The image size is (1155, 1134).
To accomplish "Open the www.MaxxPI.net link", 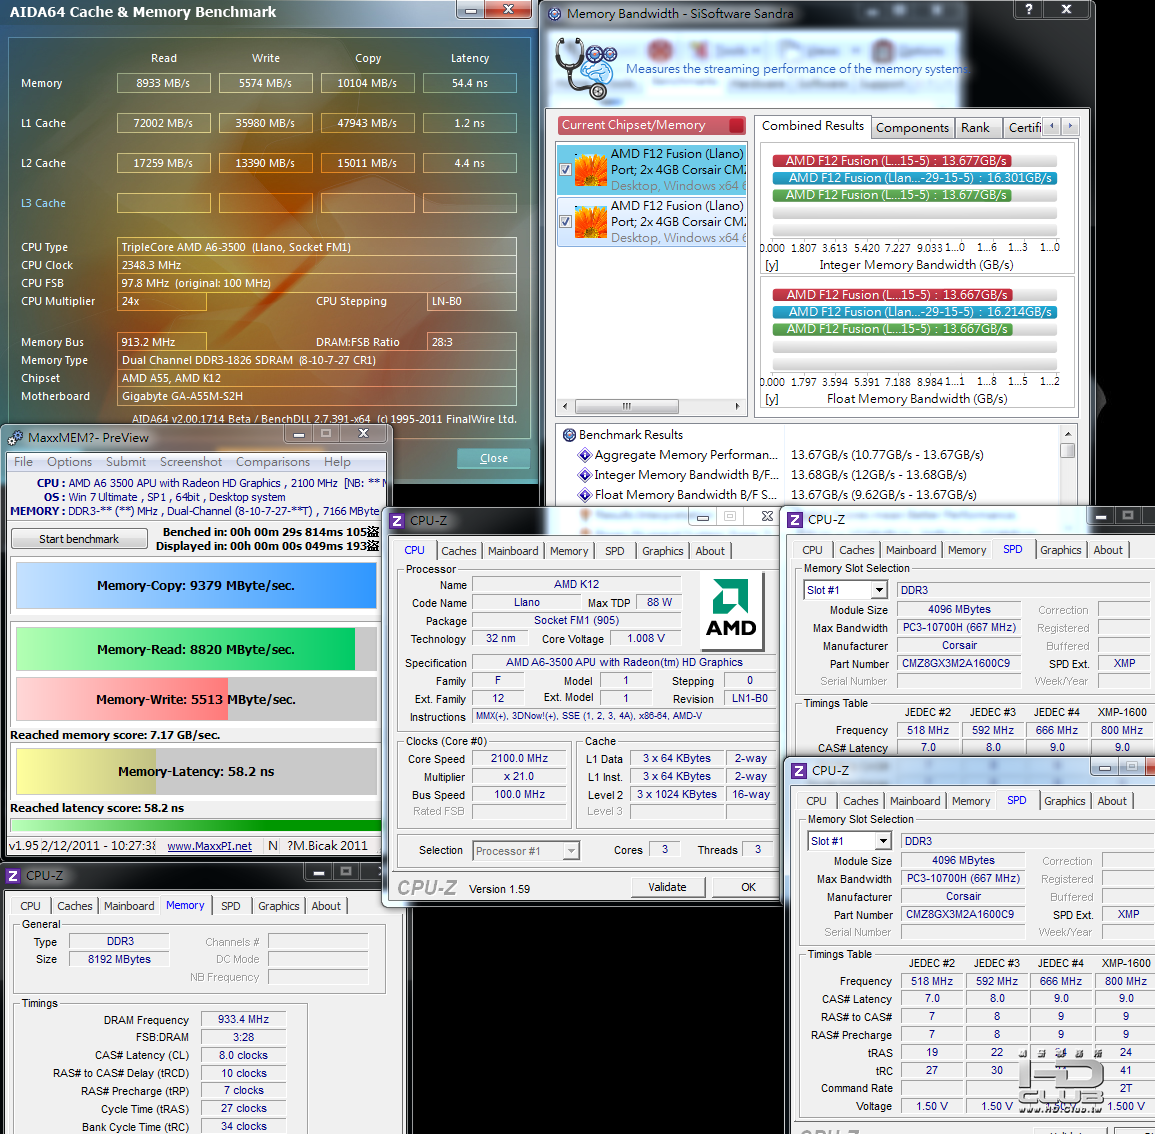I will coord(209,846).
